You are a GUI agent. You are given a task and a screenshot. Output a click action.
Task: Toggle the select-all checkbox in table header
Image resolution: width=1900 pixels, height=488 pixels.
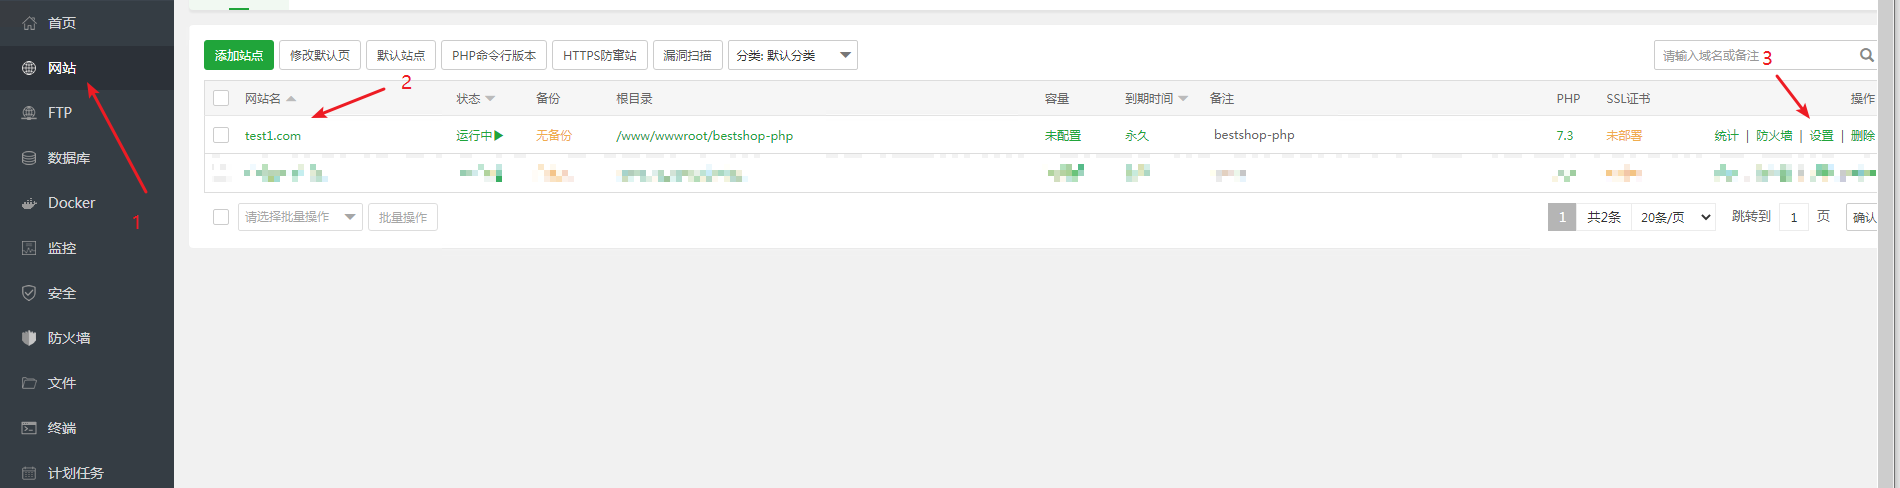[221, 98]
